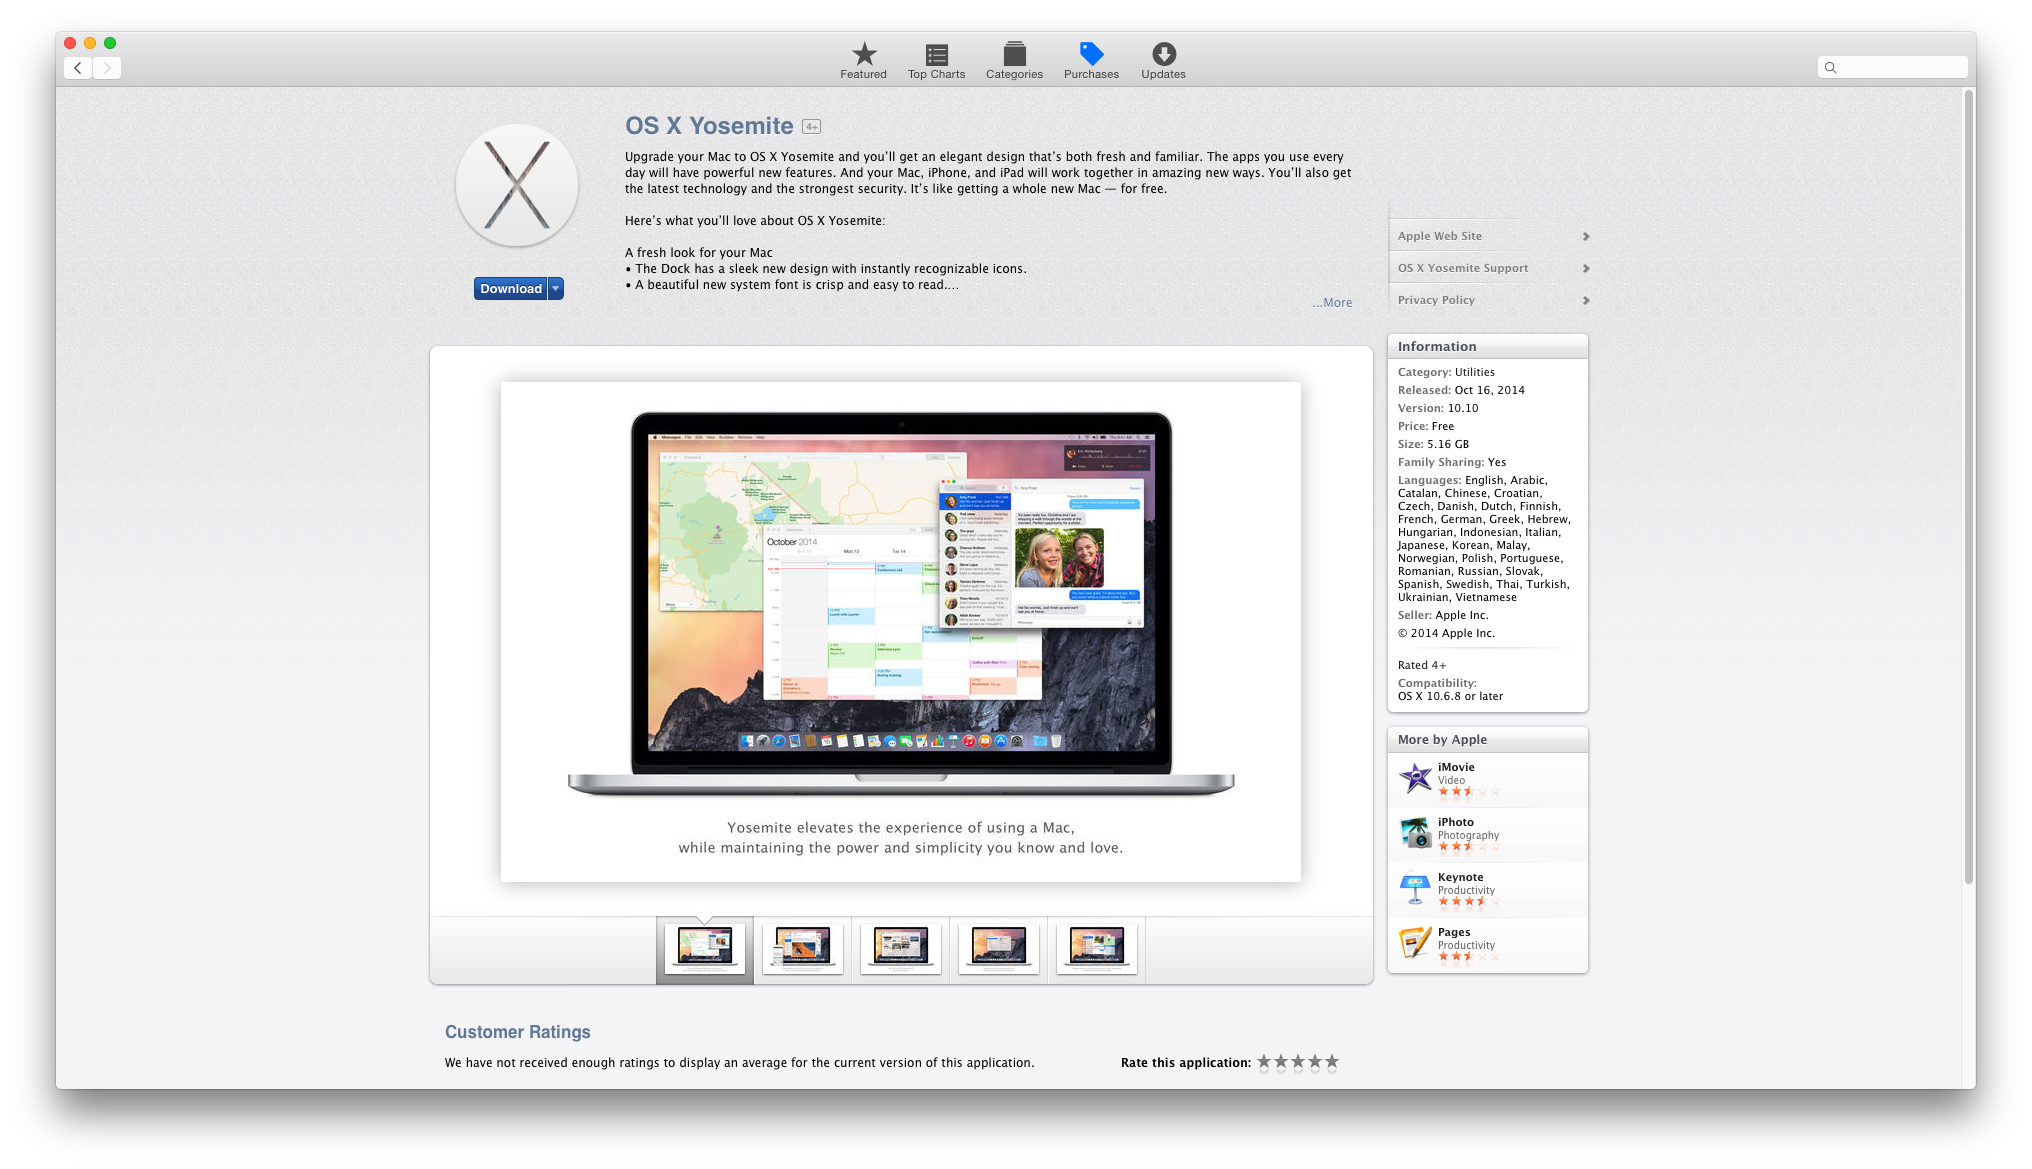The image size is (2032, 1169).
Task: Click the 'Seller: Apple Inc.' text
Action: coord(1443,615)
